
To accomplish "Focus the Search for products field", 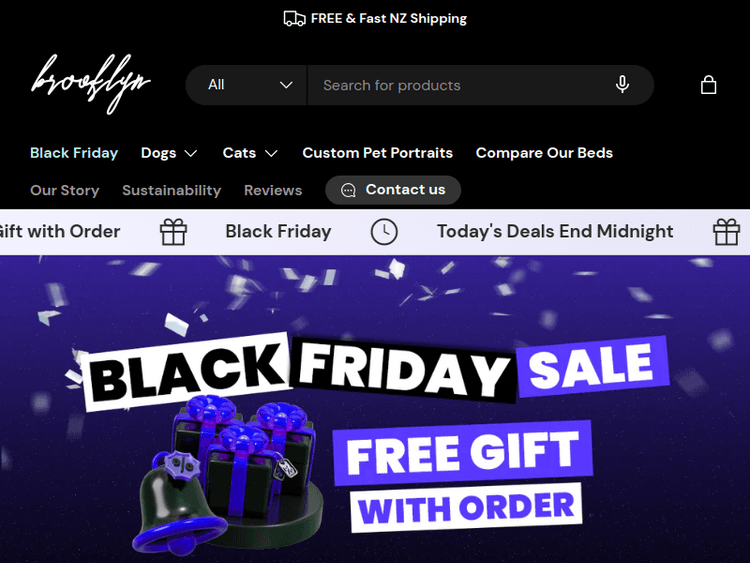I will coord(459,85).
